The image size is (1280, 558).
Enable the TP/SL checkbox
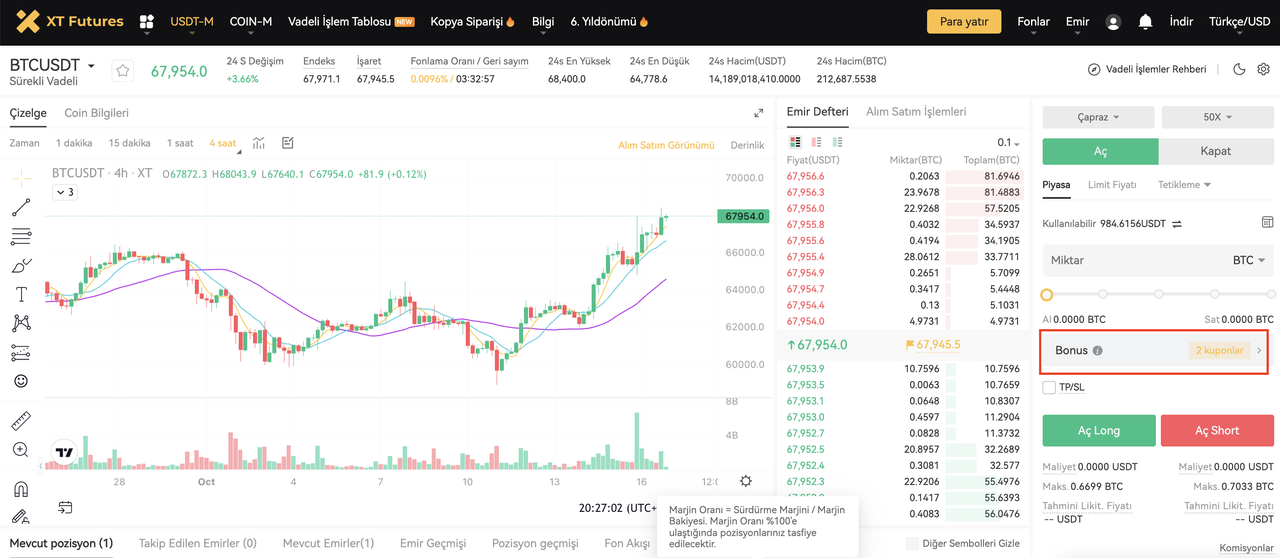point(1049,387)
